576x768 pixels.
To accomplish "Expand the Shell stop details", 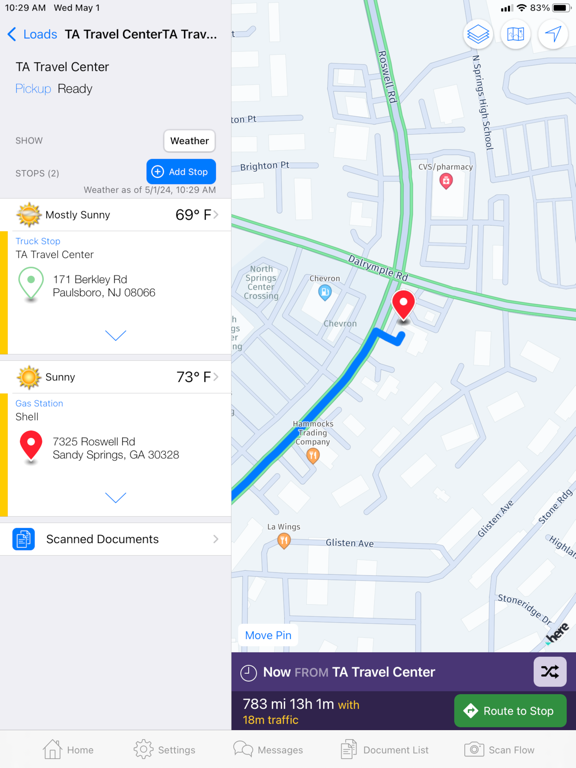I will [x=116, y=497].
